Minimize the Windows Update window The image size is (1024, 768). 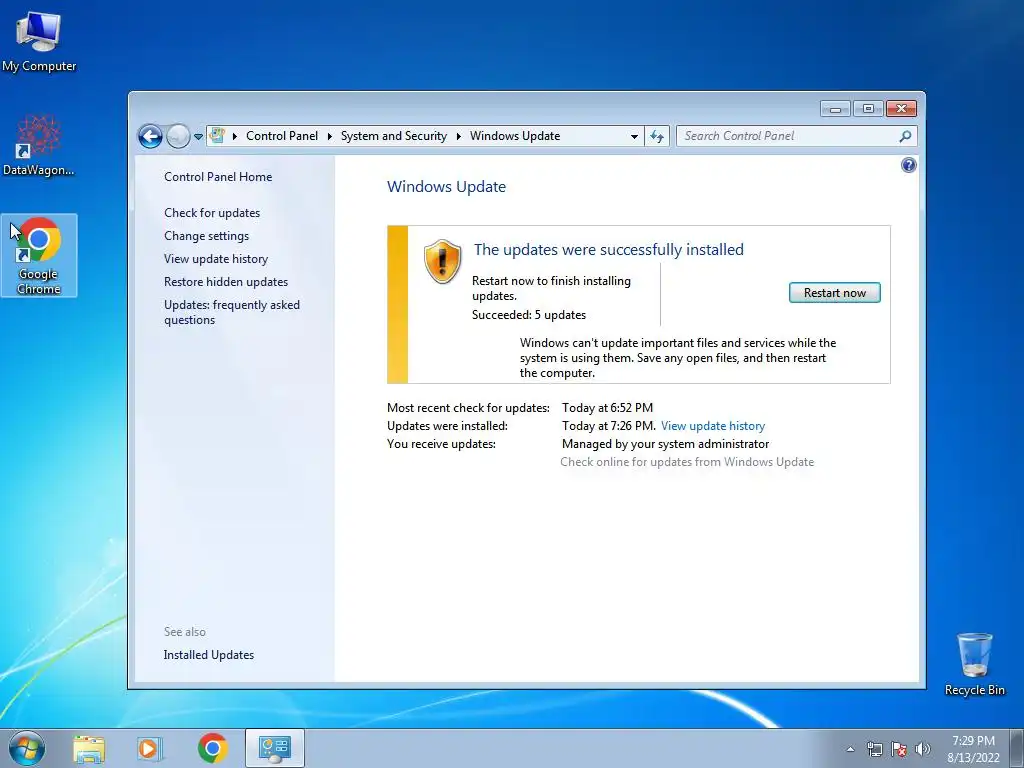coord(835,108)
